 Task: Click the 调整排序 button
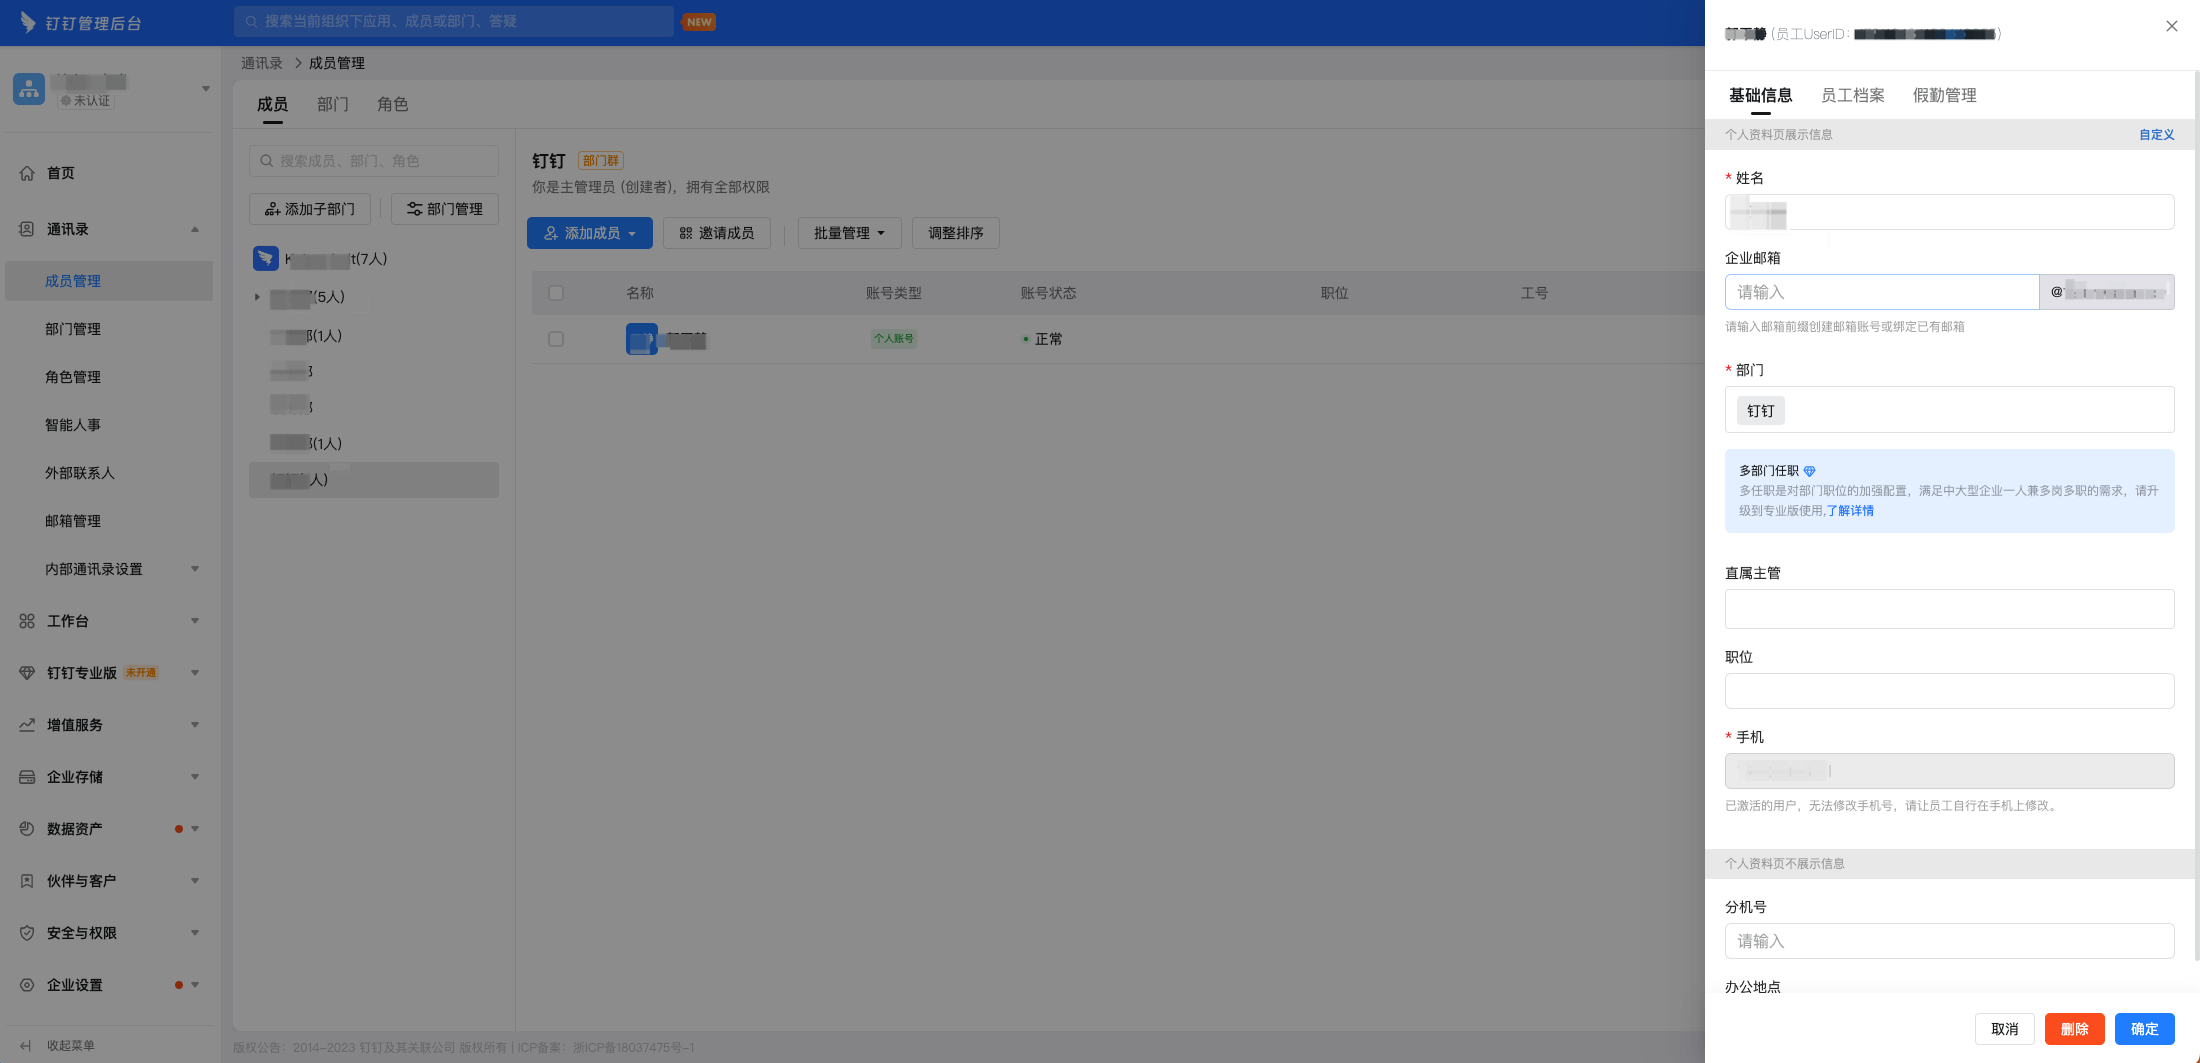click(956, 233)
